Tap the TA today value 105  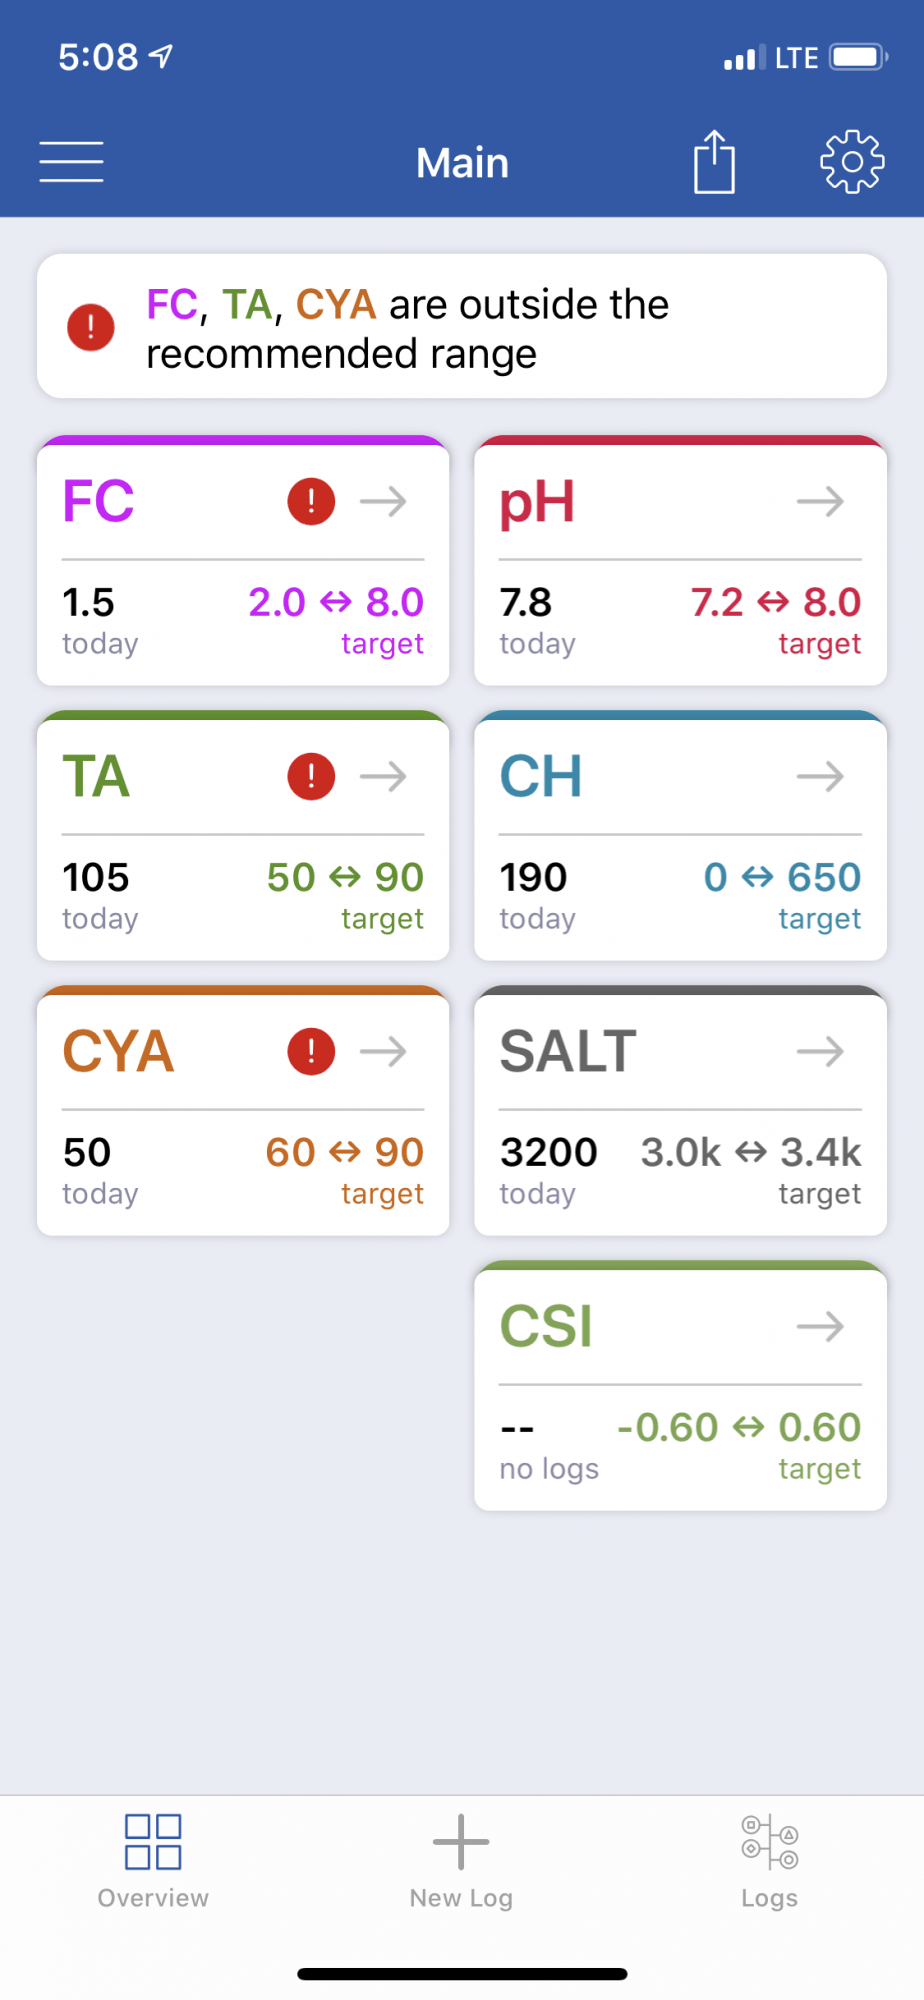click(x=96, y=877)
